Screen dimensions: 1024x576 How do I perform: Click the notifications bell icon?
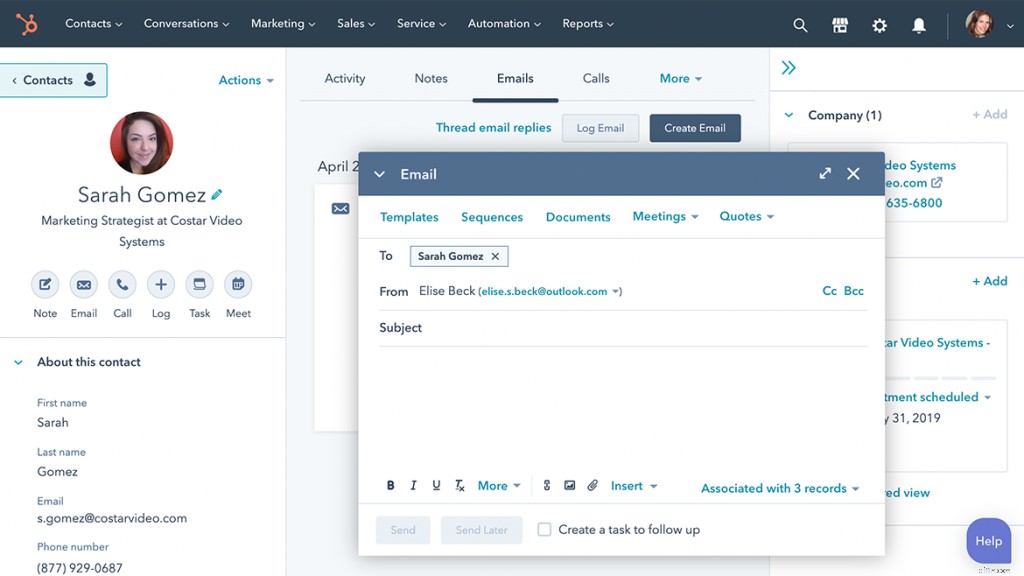click(x=918, y=24)
